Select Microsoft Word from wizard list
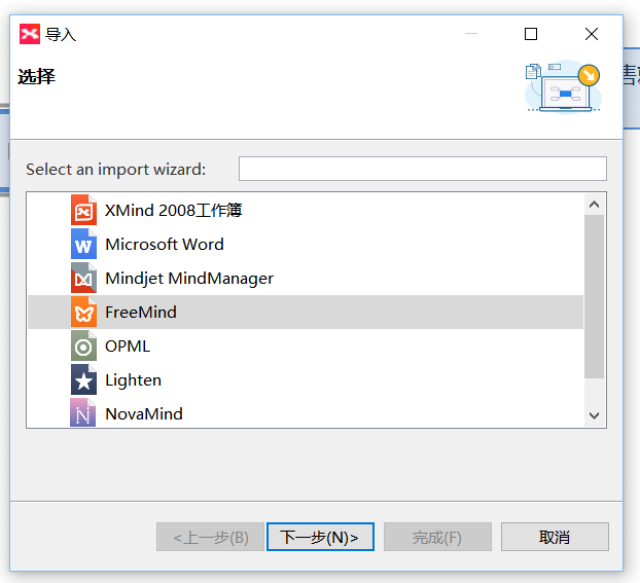 point(164,245)
